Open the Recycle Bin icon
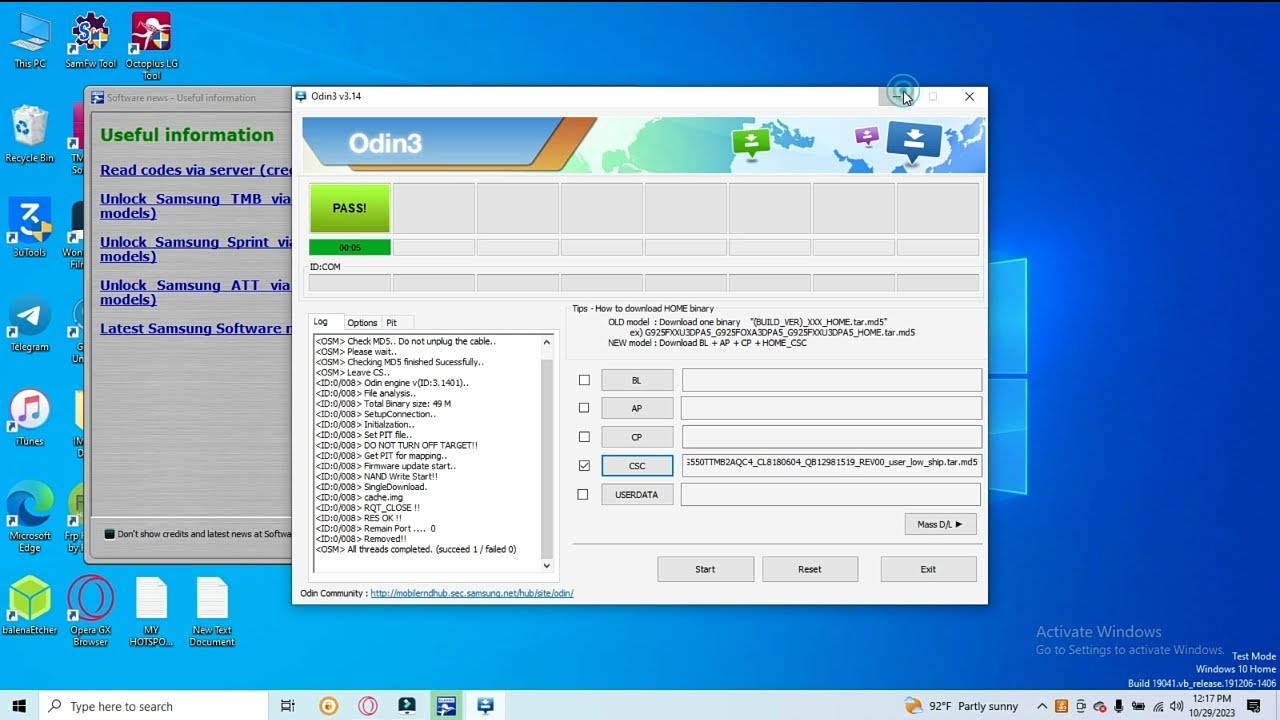 (x=30, y=135)
